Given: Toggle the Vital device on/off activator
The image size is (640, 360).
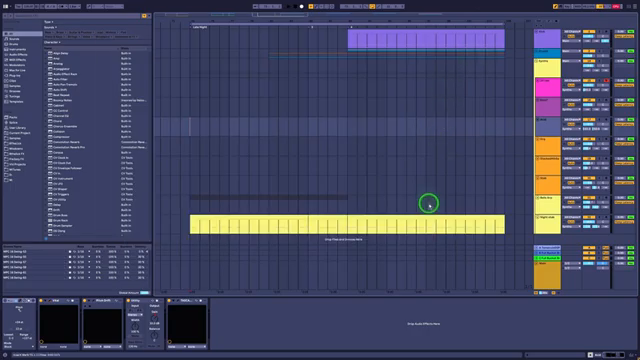Looking at the screenshot, I should (x=41, y=300).
